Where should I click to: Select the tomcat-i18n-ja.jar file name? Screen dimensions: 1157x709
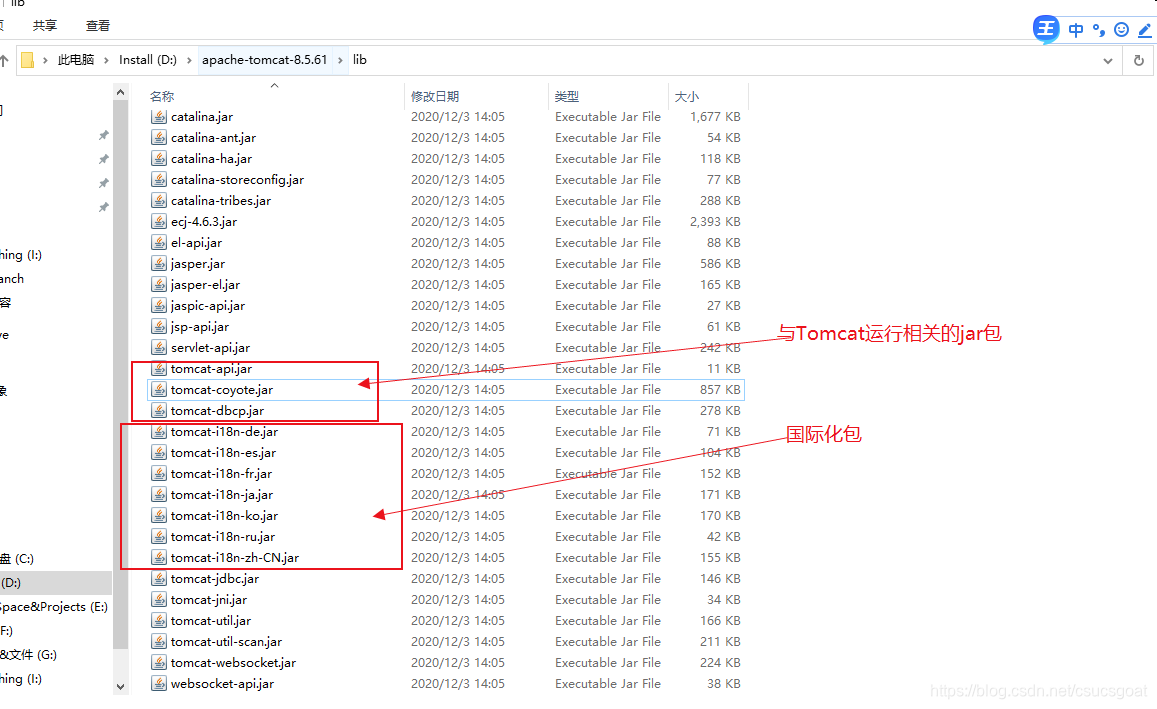click(221, 495)
